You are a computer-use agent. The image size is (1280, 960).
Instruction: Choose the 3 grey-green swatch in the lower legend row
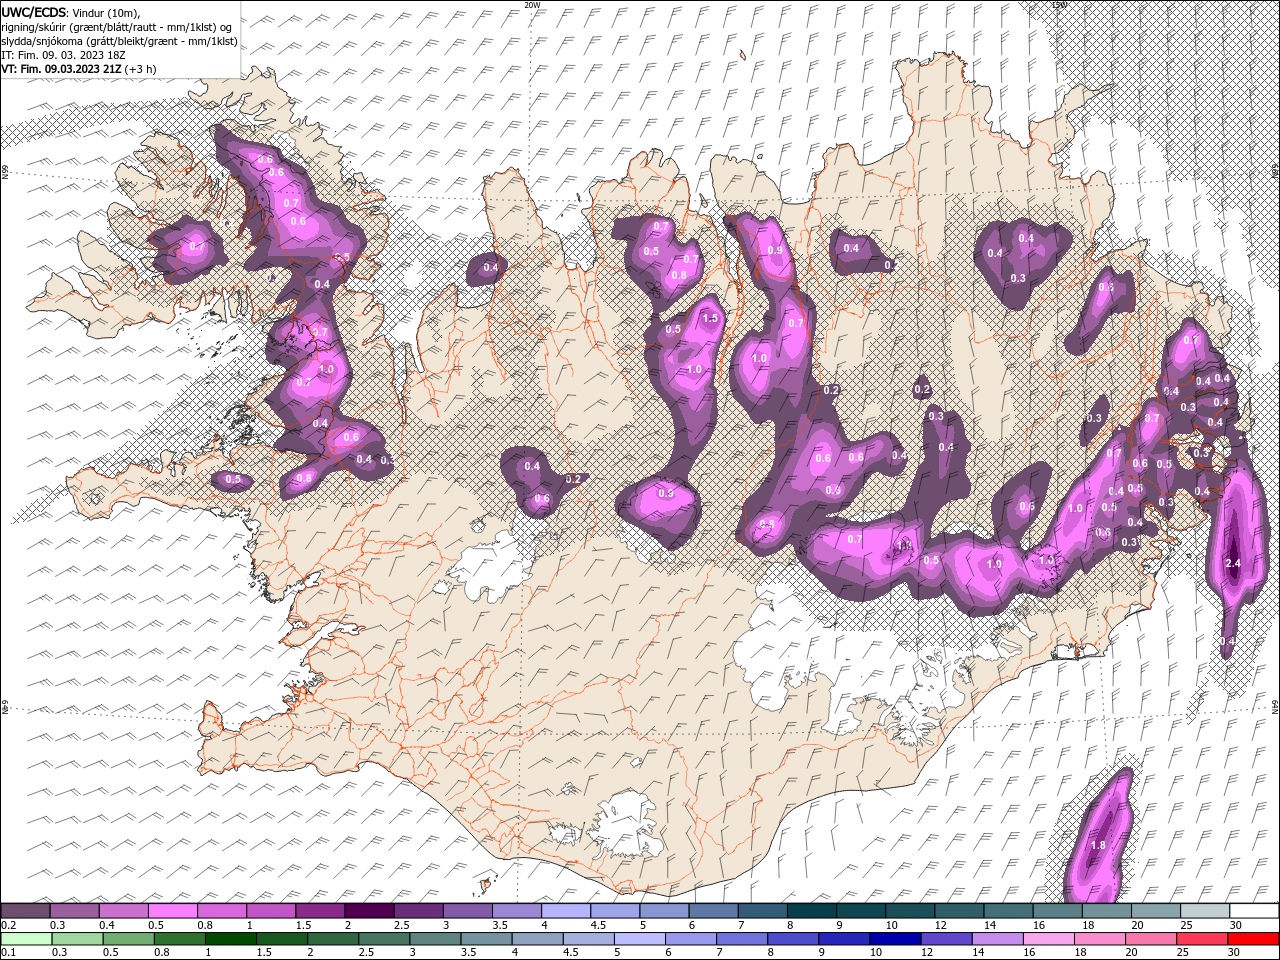[435, 938]
